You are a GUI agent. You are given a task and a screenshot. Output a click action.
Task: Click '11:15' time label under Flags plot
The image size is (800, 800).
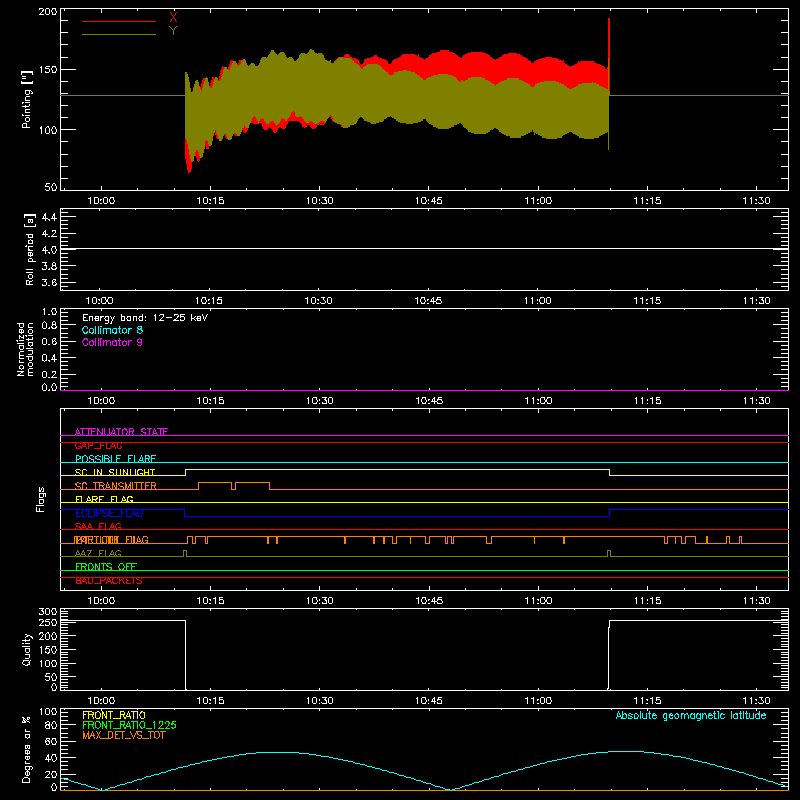(x=647, y=601)
